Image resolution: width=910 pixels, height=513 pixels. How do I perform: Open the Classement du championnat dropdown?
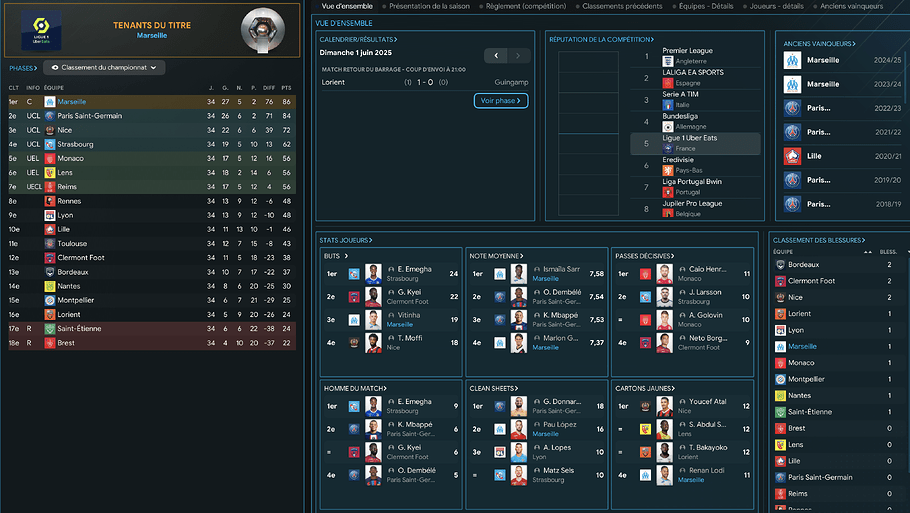click(x=104, y=68)
